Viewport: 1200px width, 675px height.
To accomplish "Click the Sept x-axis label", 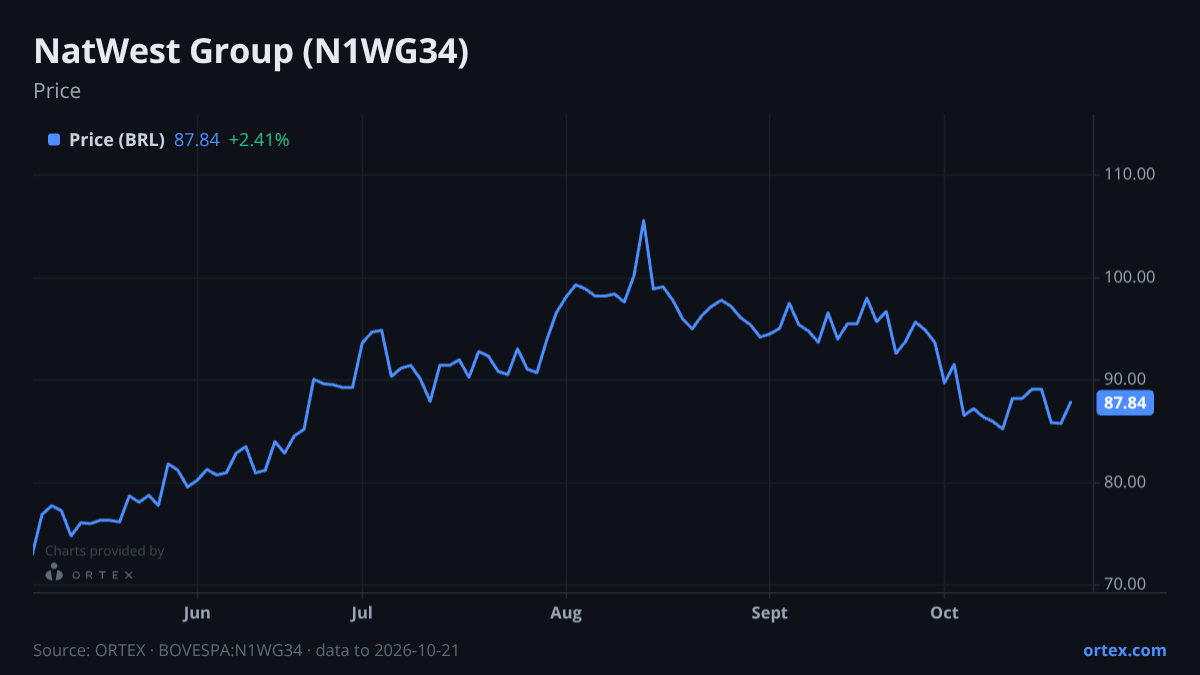I will pyautogui.click(x=770, y=612).
